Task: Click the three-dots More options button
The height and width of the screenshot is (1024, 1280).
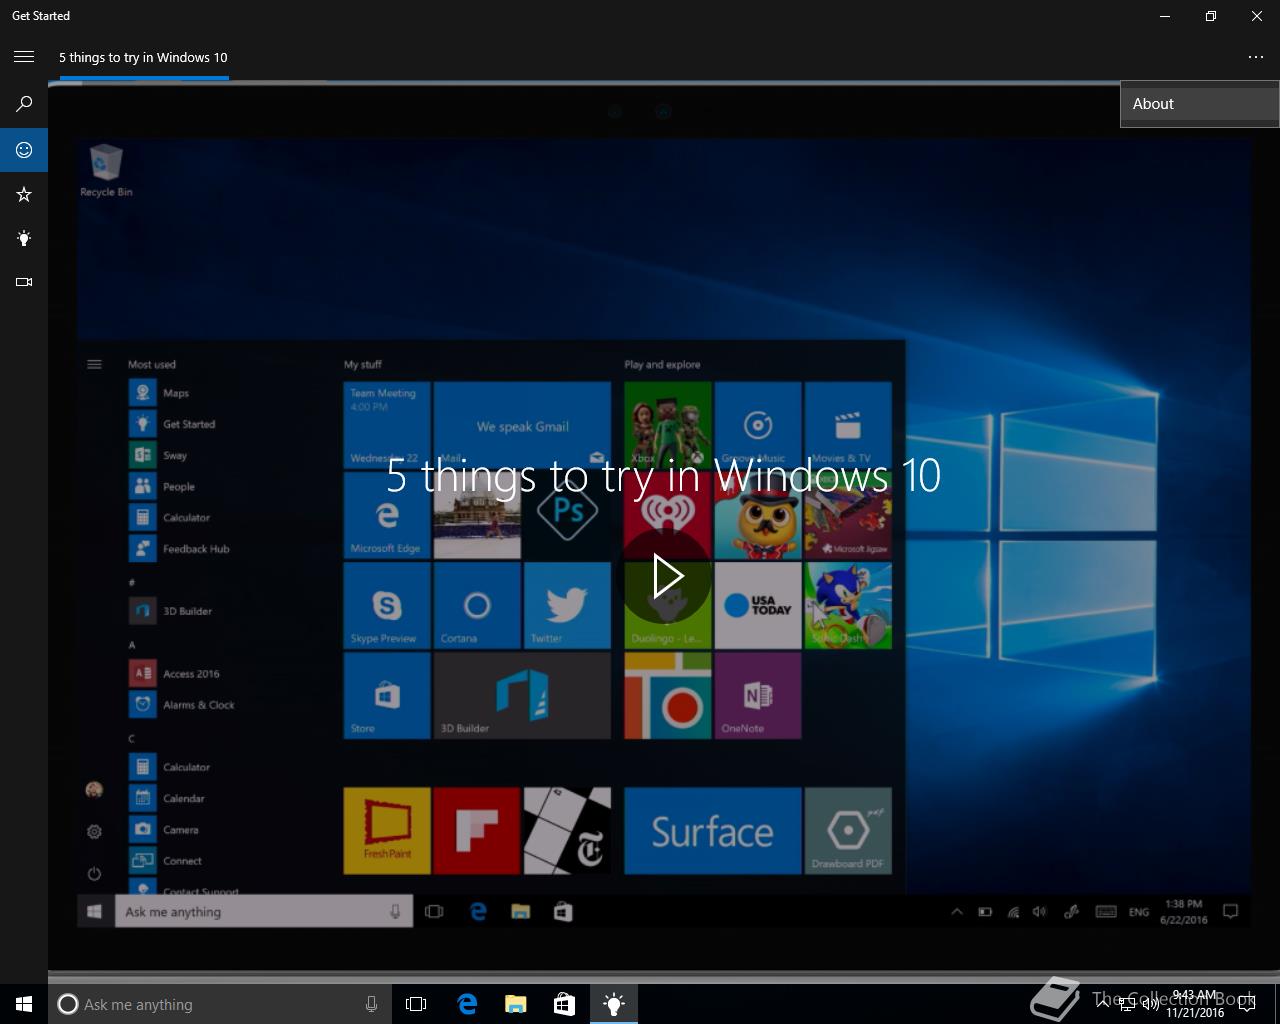Action: pos(1256,57)
